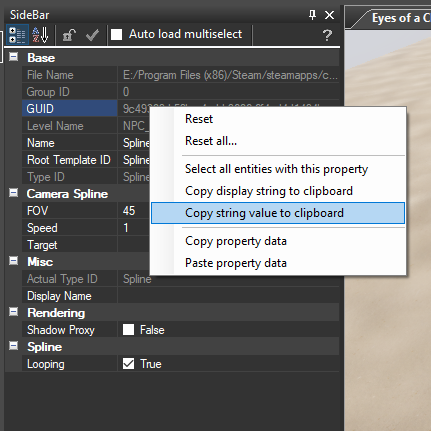Uncheck the Looping checkbox

point(128,364)
